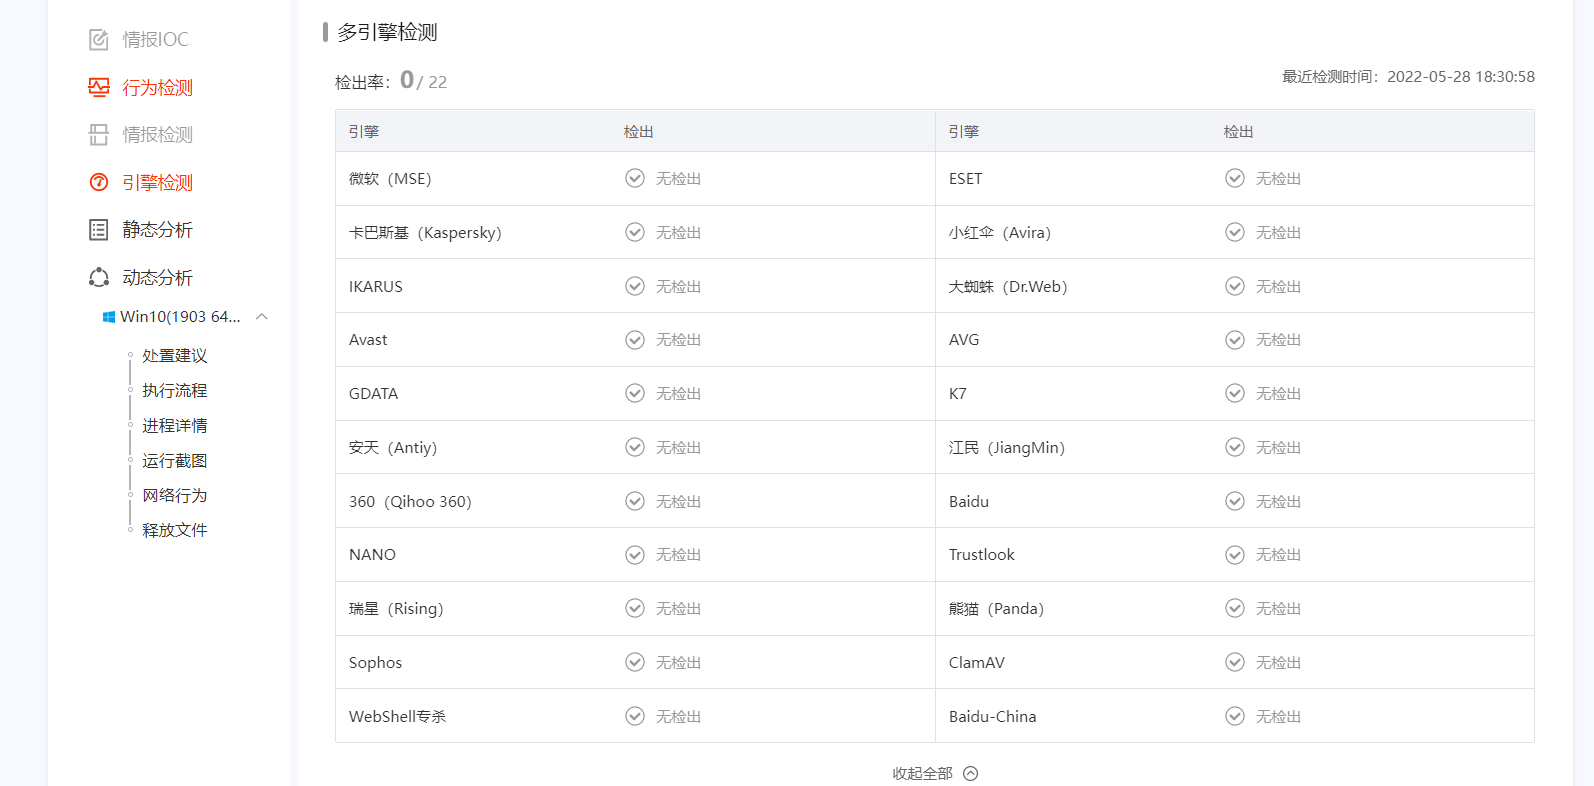The width and height of the screenshot is (1594, 786).
Task: Click the check icon in Kaspersky row
Action: pyautogui.click(x=635, y=232)
